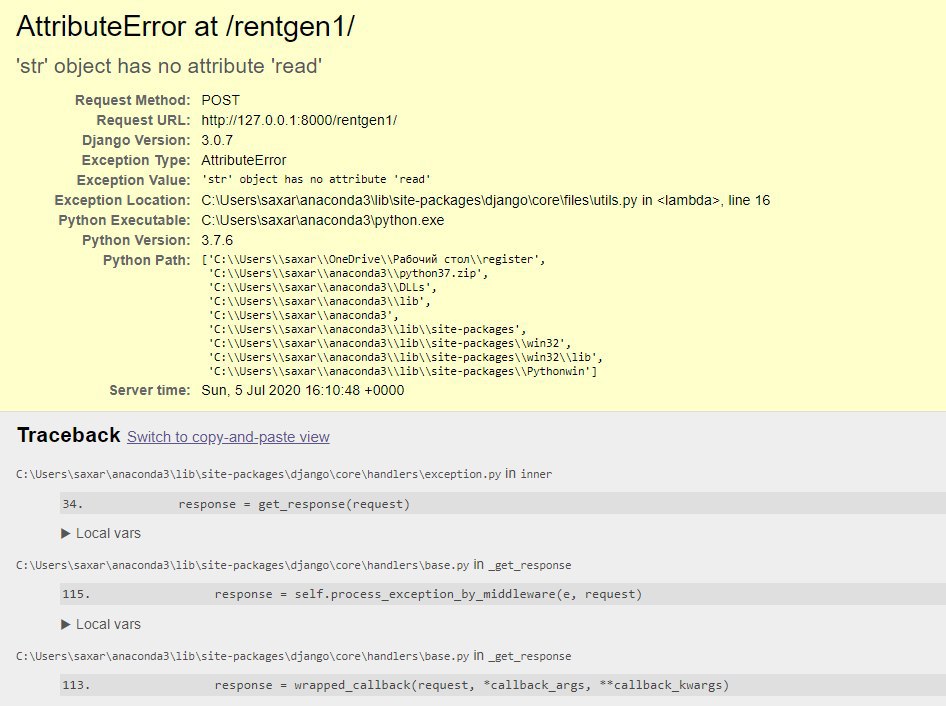Image resolution: width=946 pixels, height=706 pixels.
Task: Select code line 34 get_response(request)
Action: click(503, 504)
